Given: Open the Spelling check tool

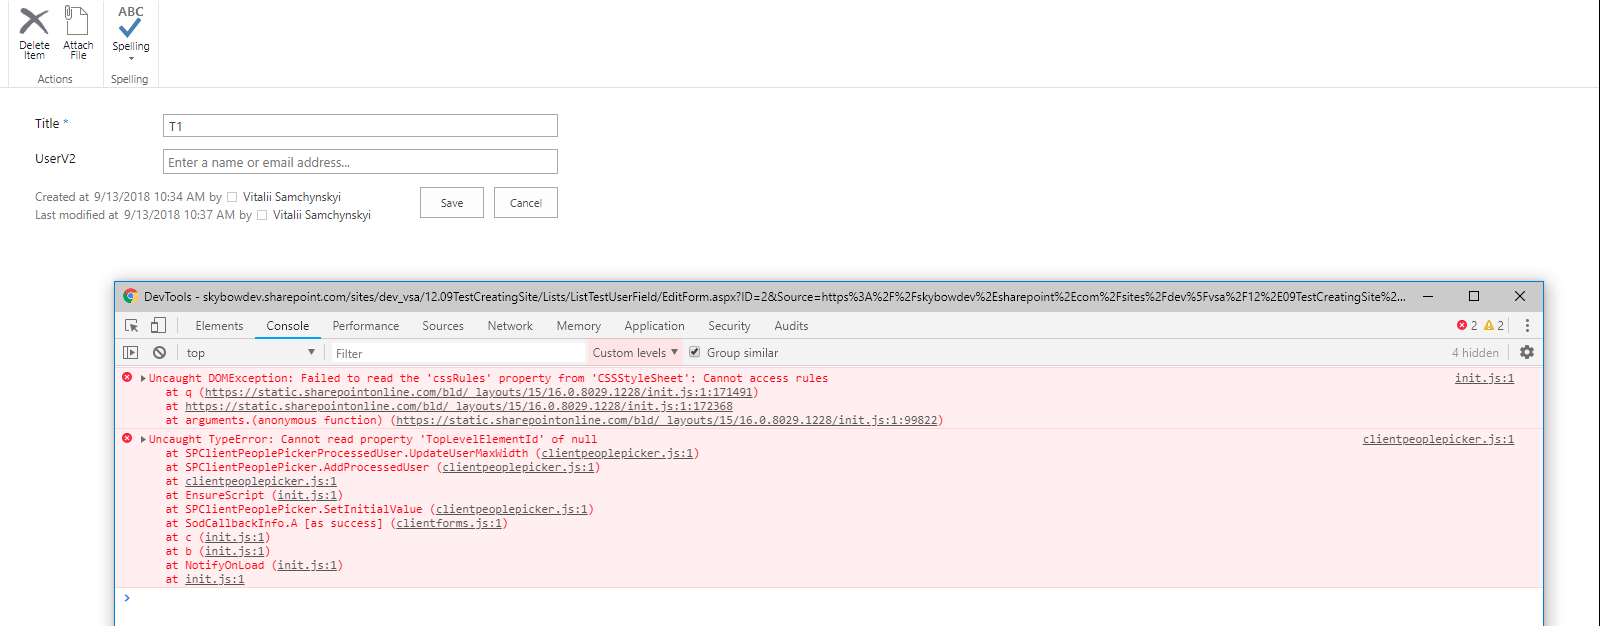Looking at the screenshot, I should (x=131, y=27).
